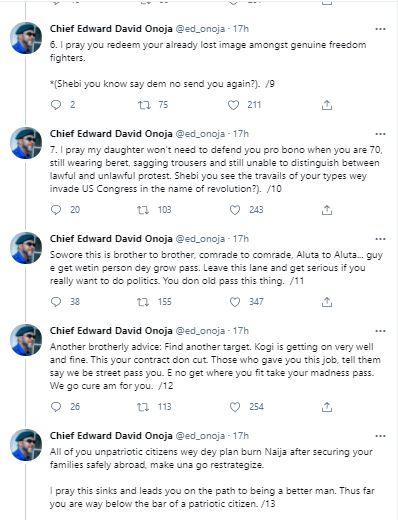Share the 'redeem your already lost image' tweet
This screenshot has width=398, height=520.
[x=327, y=105]
